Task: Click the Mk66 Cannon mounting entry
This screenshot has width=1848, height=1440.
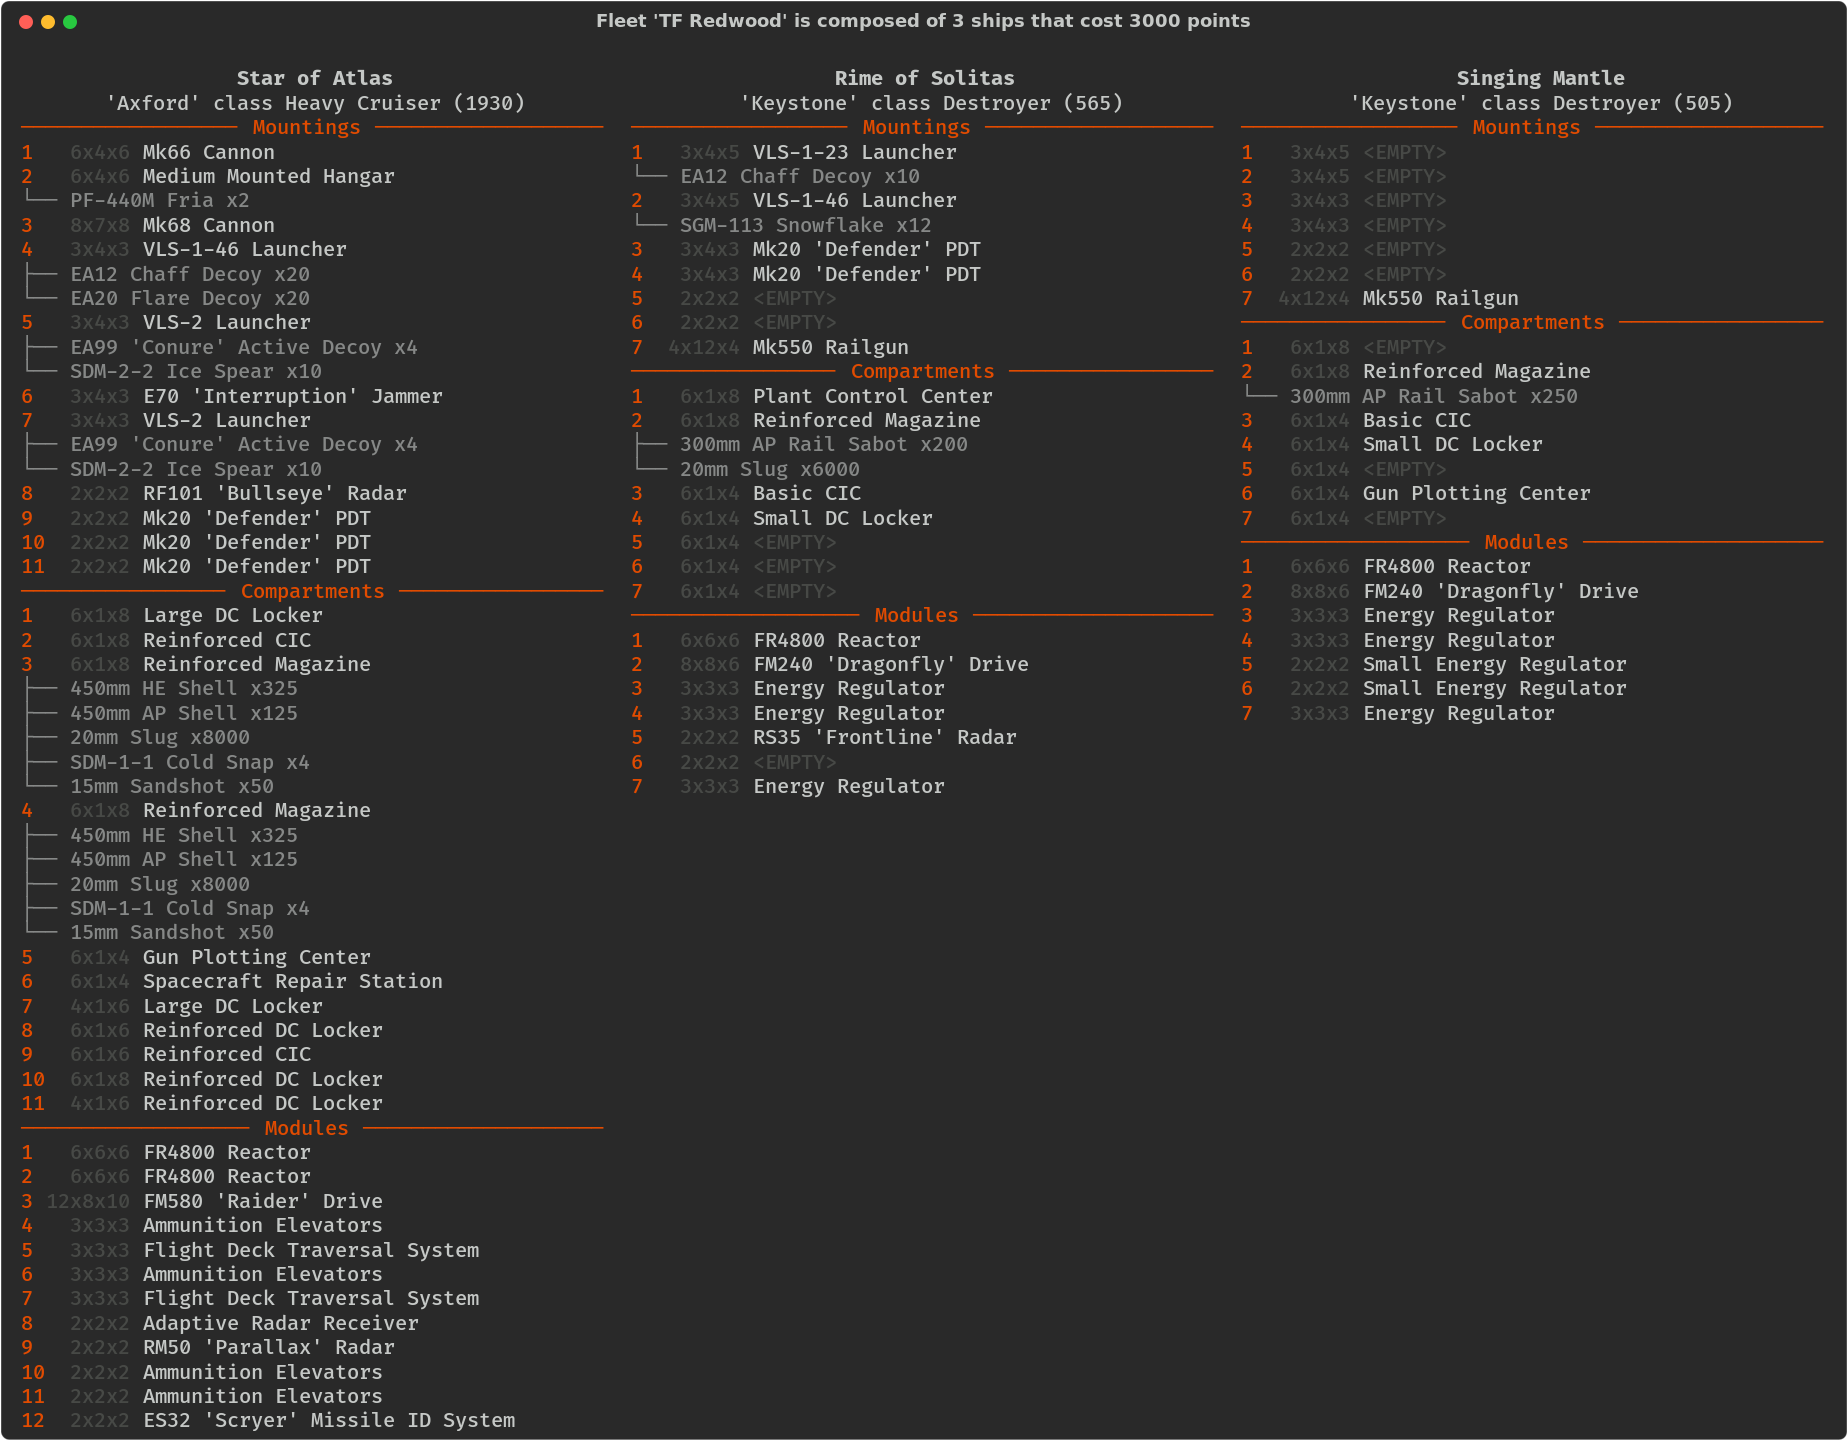Action: (x=208, y=152)
